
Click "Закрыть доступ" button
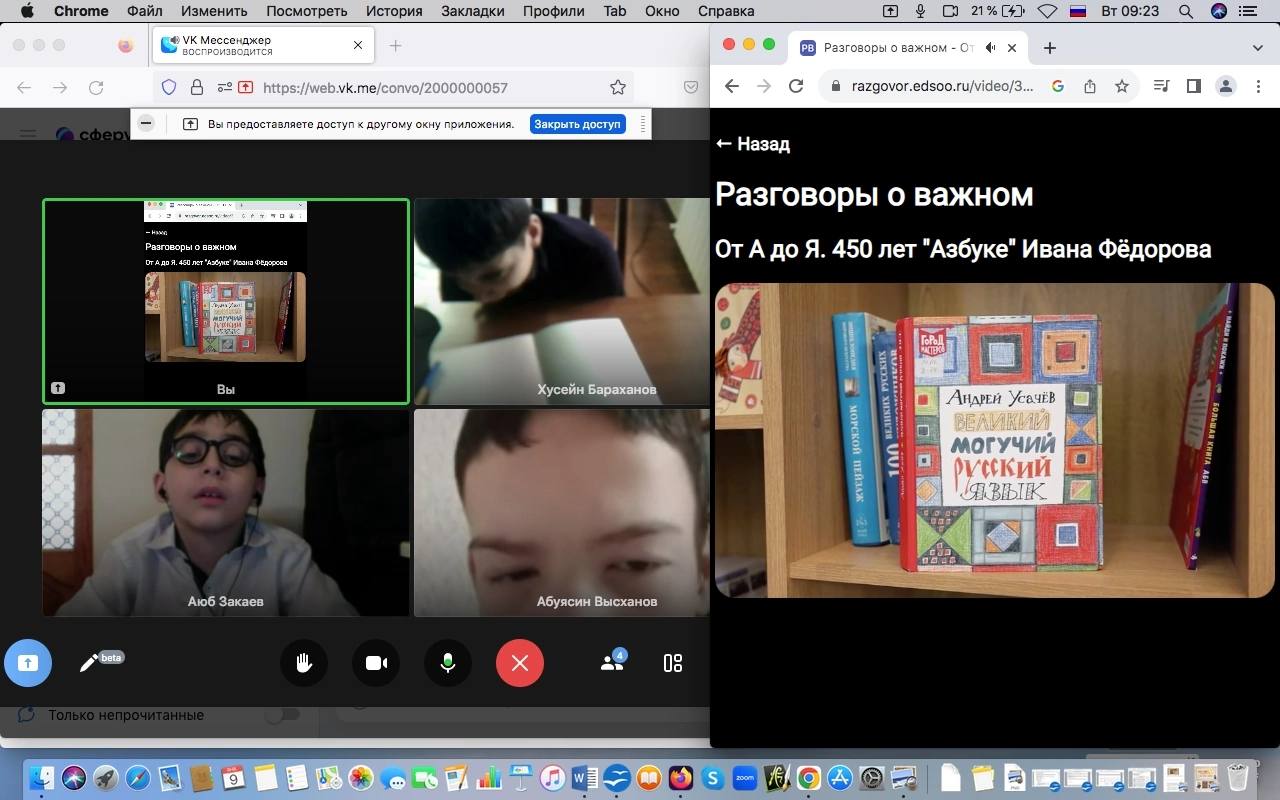point(577,124)
